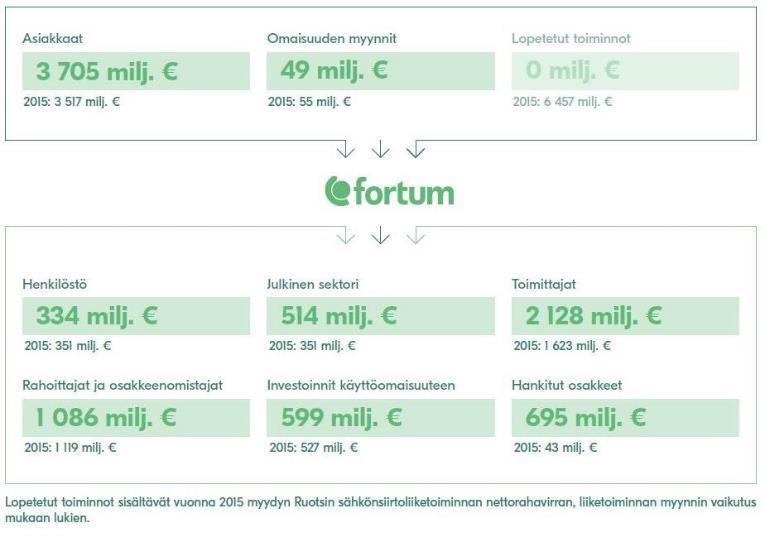Viewport: 765px width, 542px height.
Task: Click the Rahoittajat ja osakkeenomistajat 1 086 milj. box
Action: (x=136, y=418)
